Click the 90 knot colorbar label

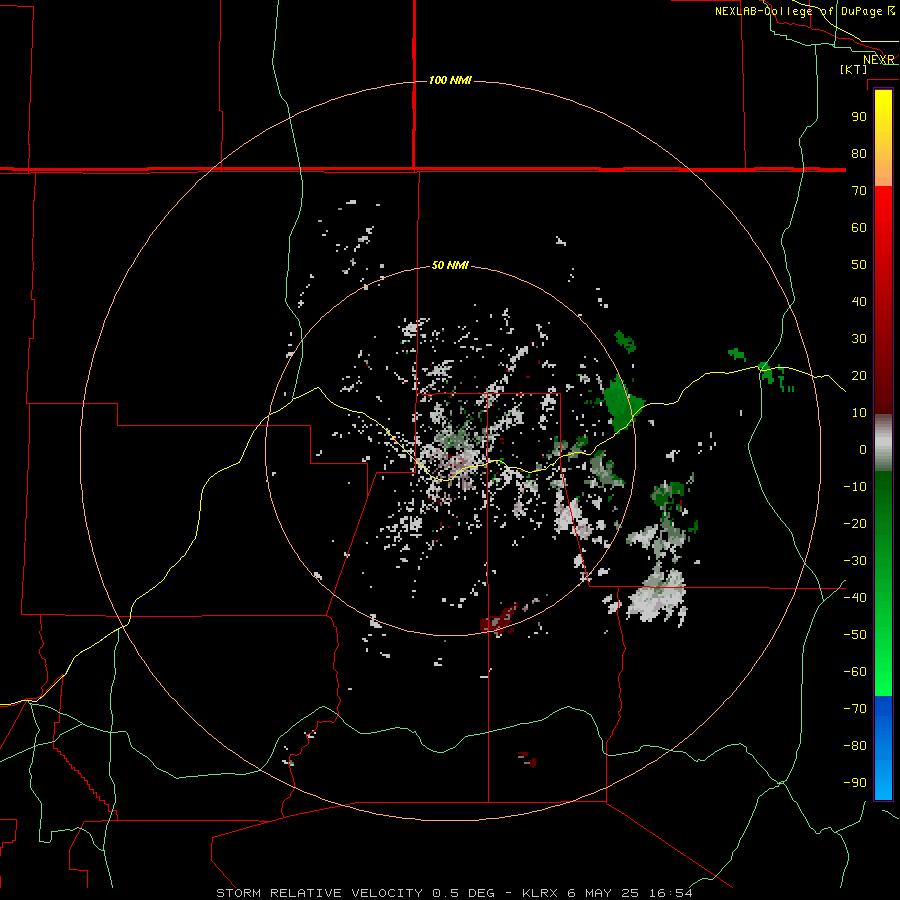point(859,117)
